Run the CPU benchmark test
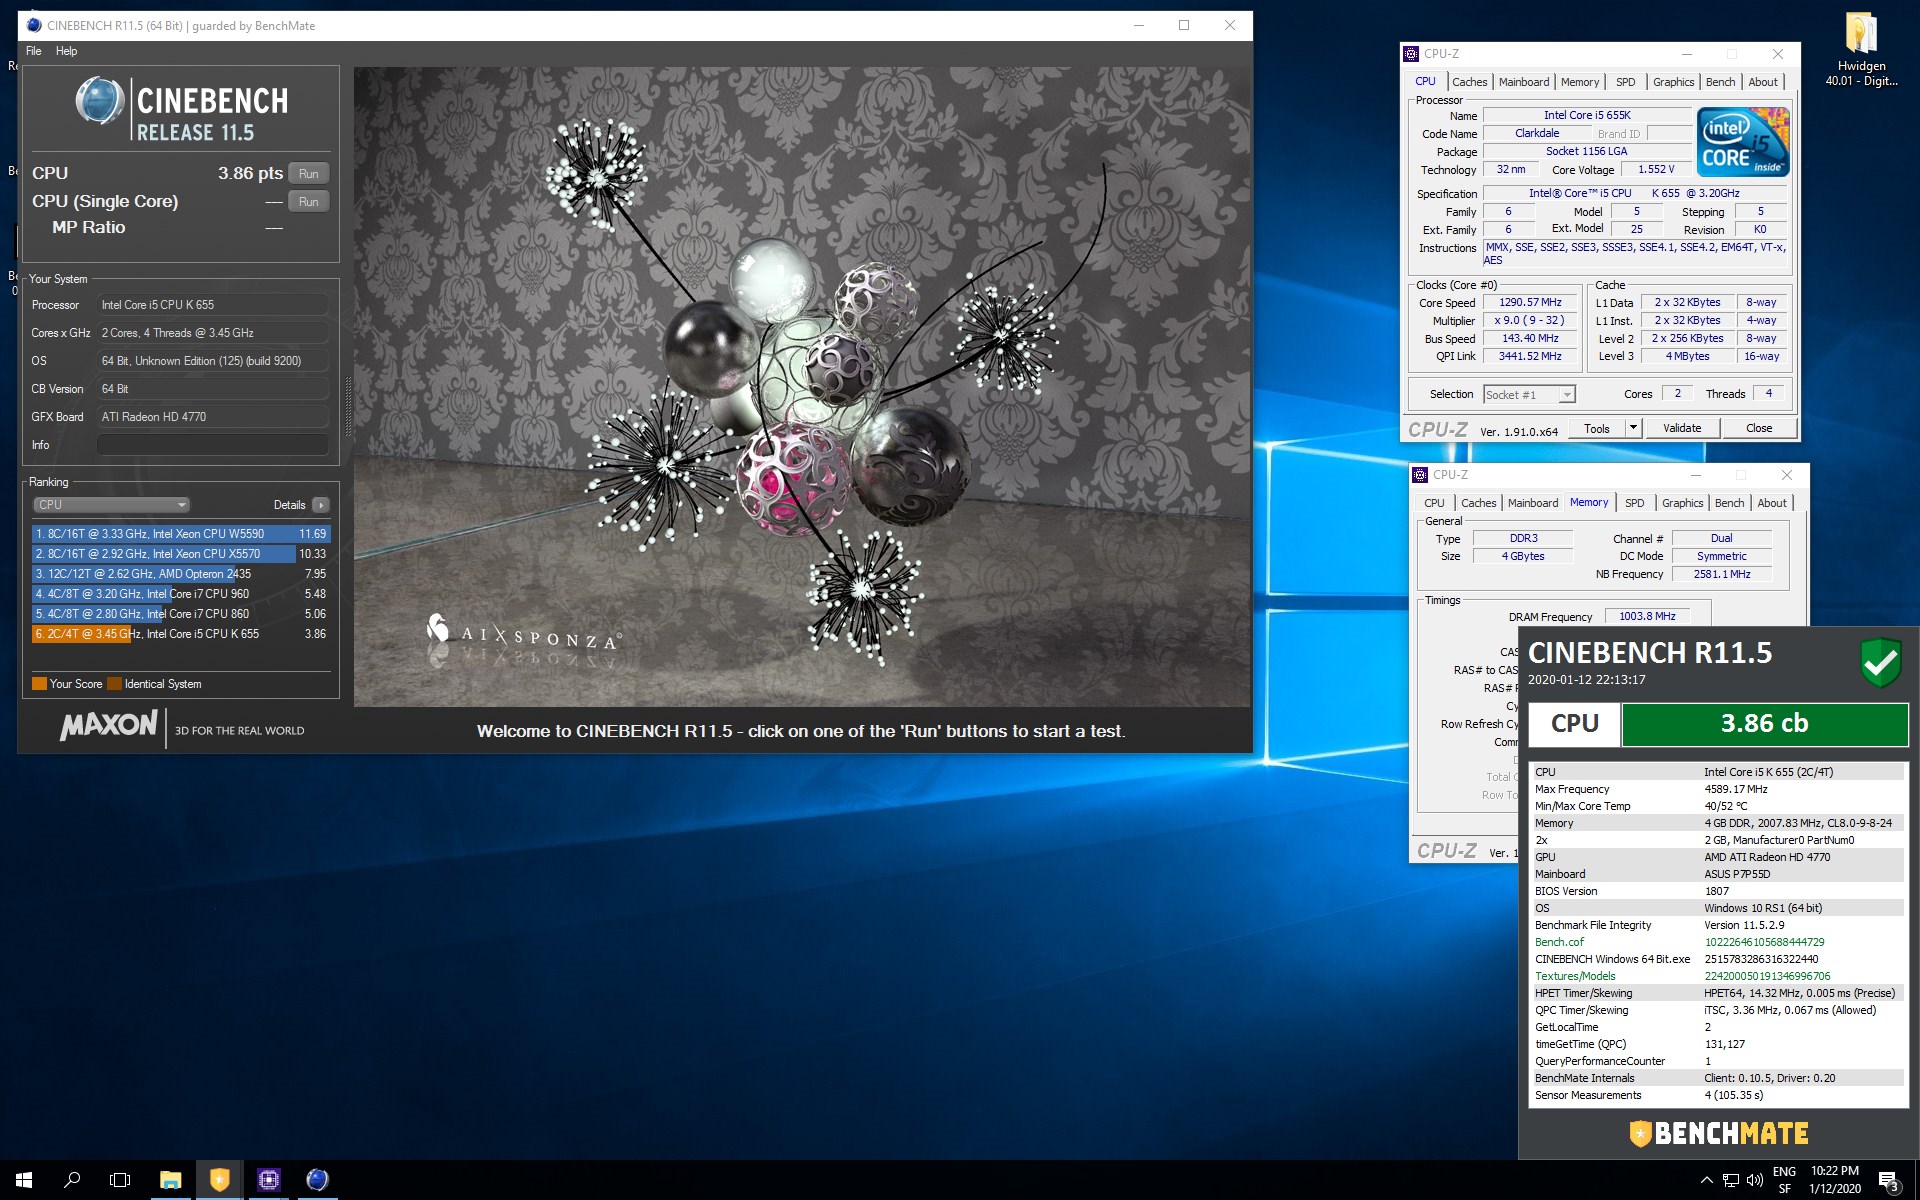1920x1200 pixels. click(308, 174)
